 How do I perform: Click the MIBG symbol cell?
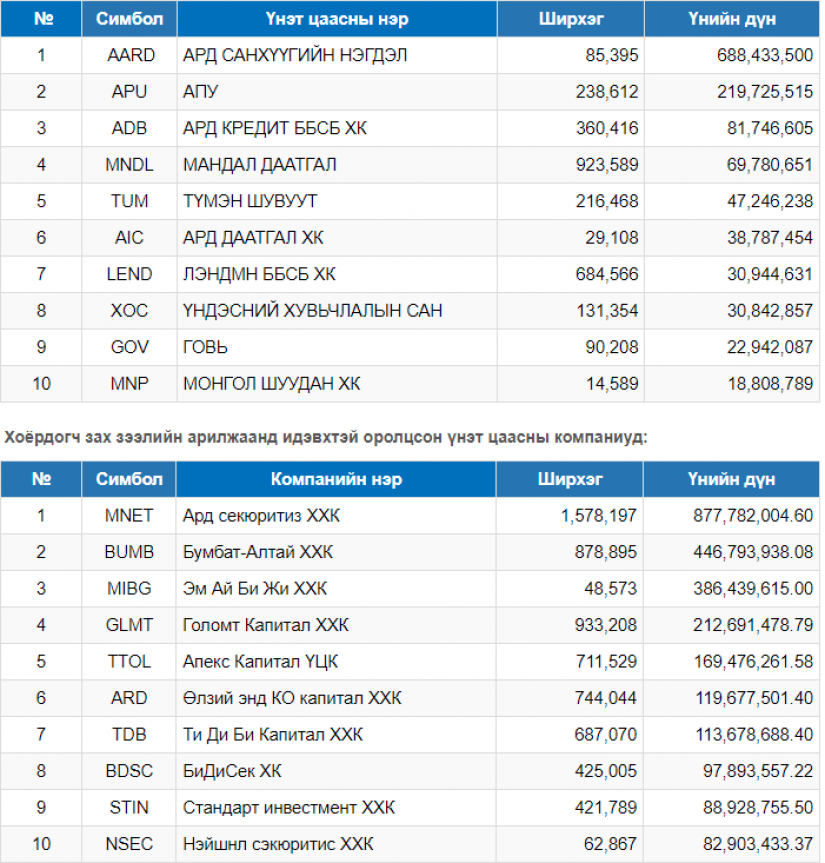tap(129, 588)
